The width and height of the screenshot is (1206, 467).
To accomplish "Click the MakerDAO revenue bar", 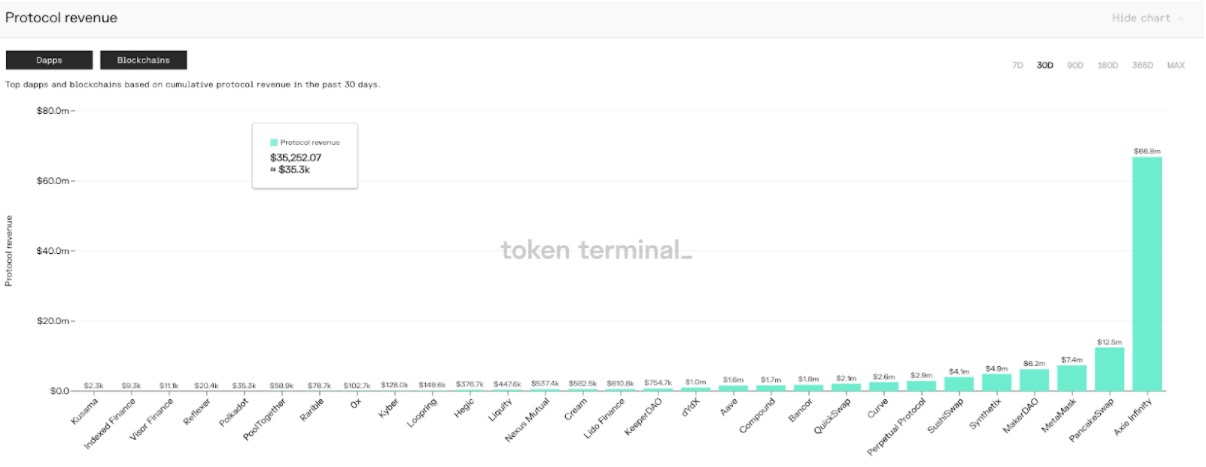I will [1034, 379].
